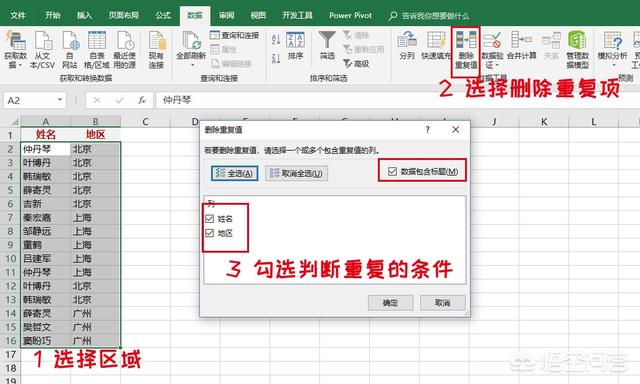Switch to the 插入 (Insert) tab

point(84,16)
